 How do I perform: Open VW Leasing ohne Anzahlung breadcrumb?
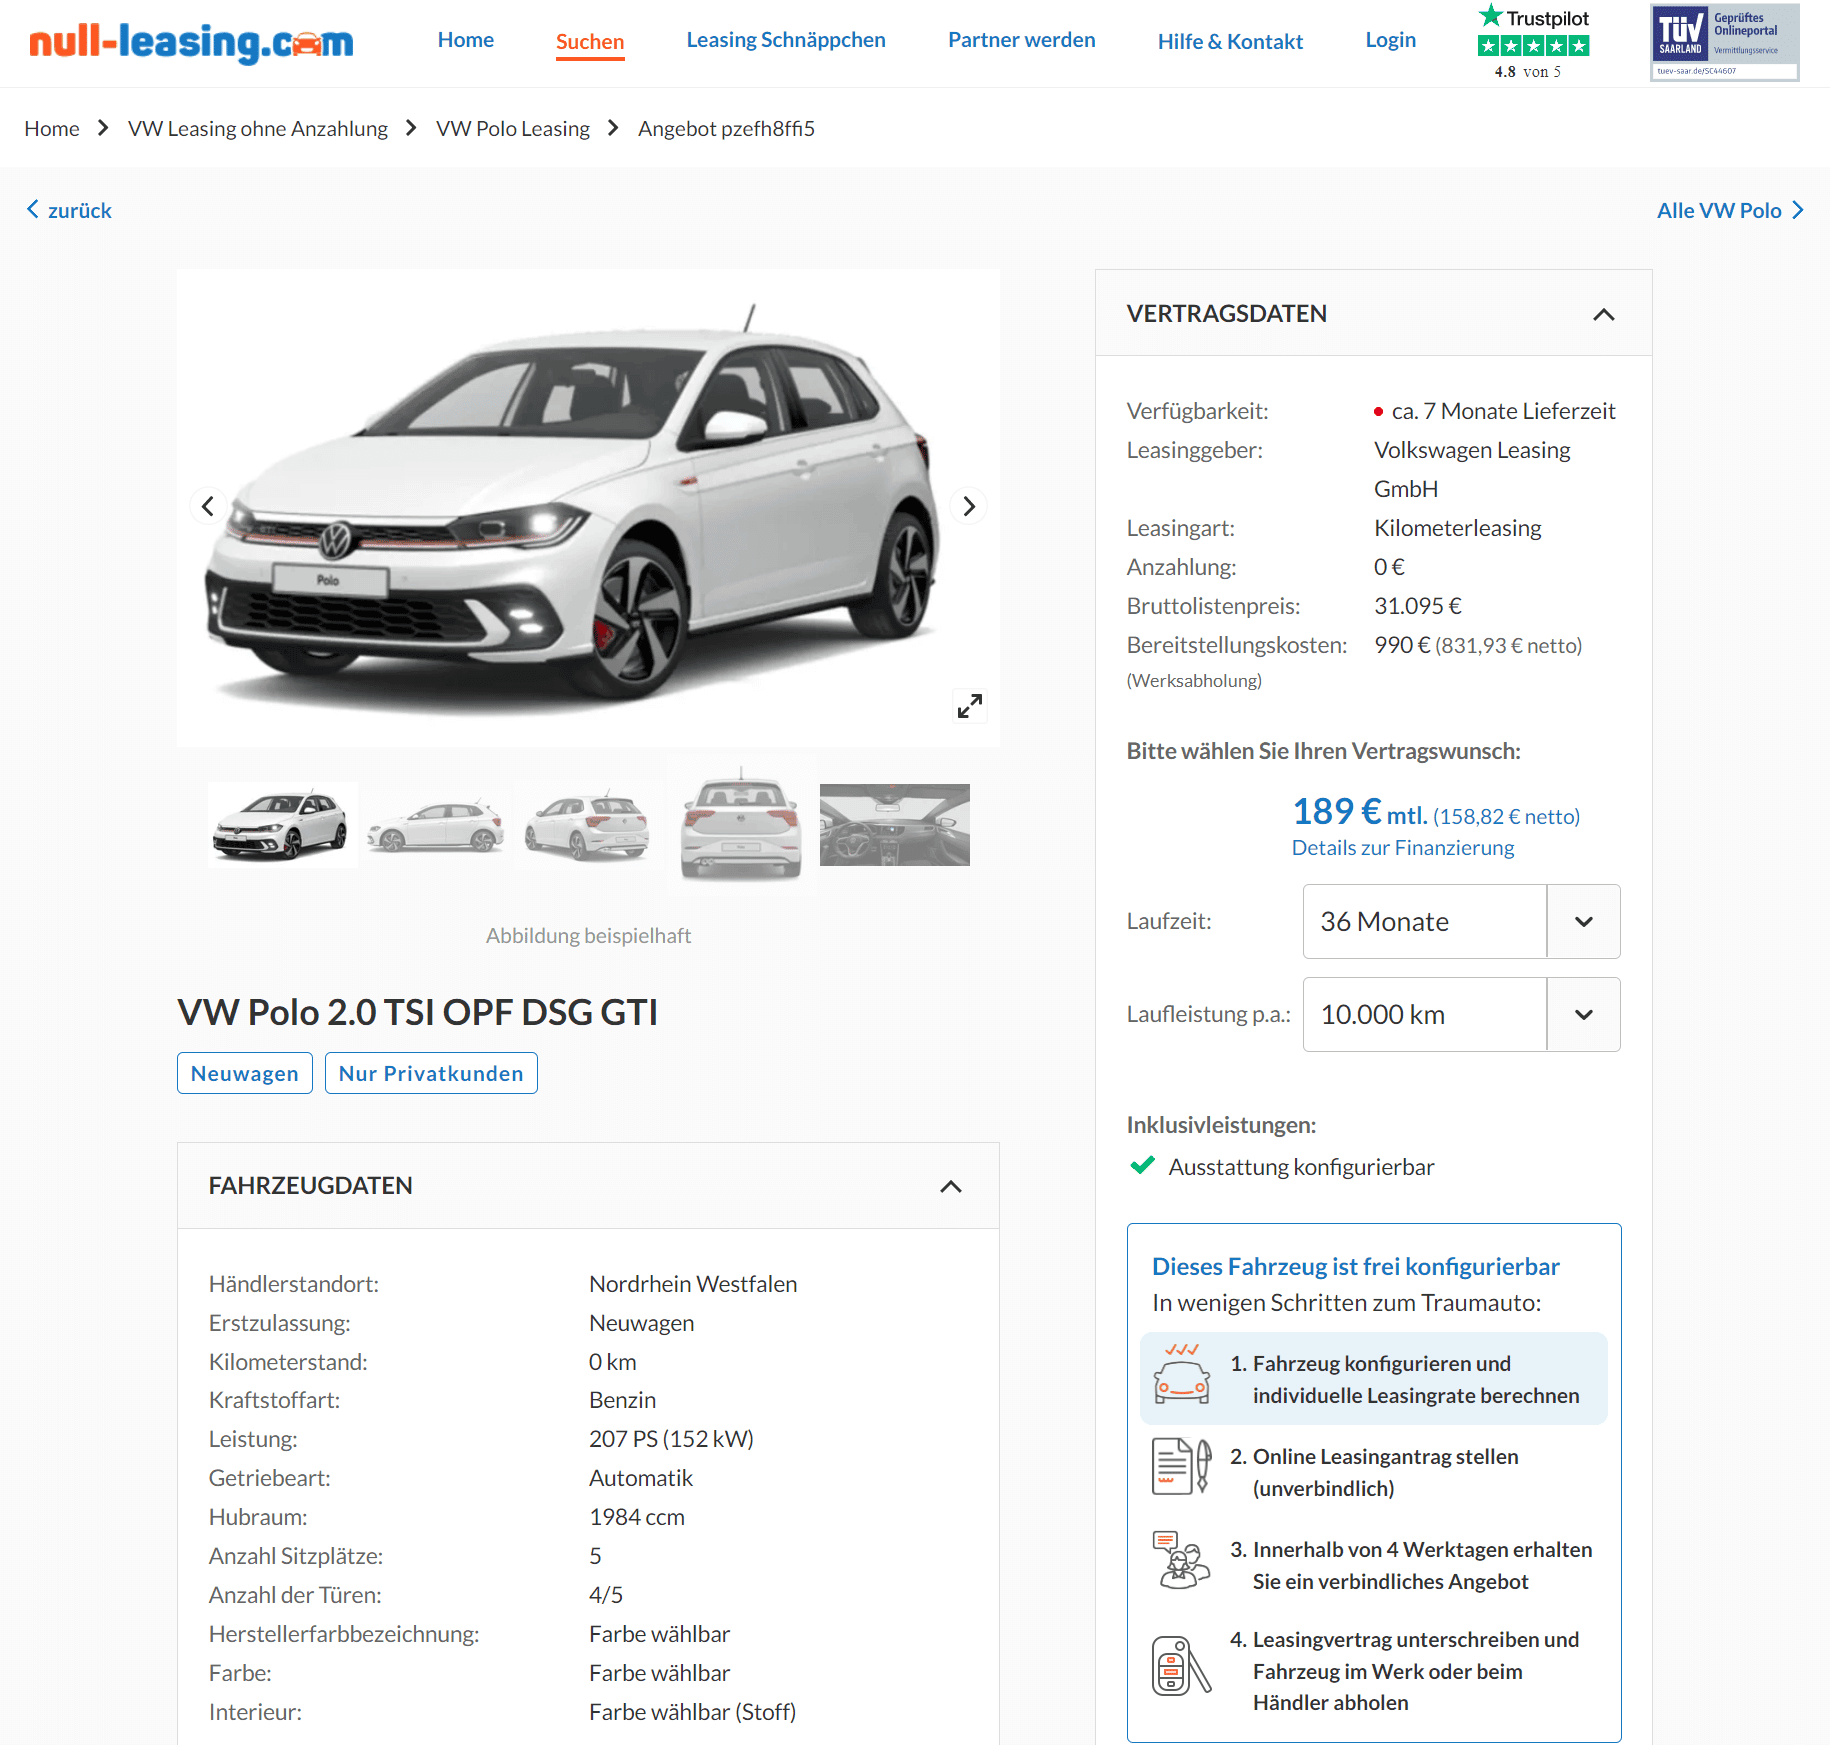258,129
